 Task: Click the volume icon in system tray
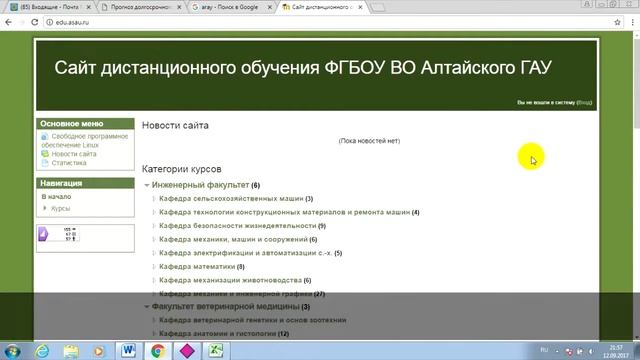click(x=590, y=351)
